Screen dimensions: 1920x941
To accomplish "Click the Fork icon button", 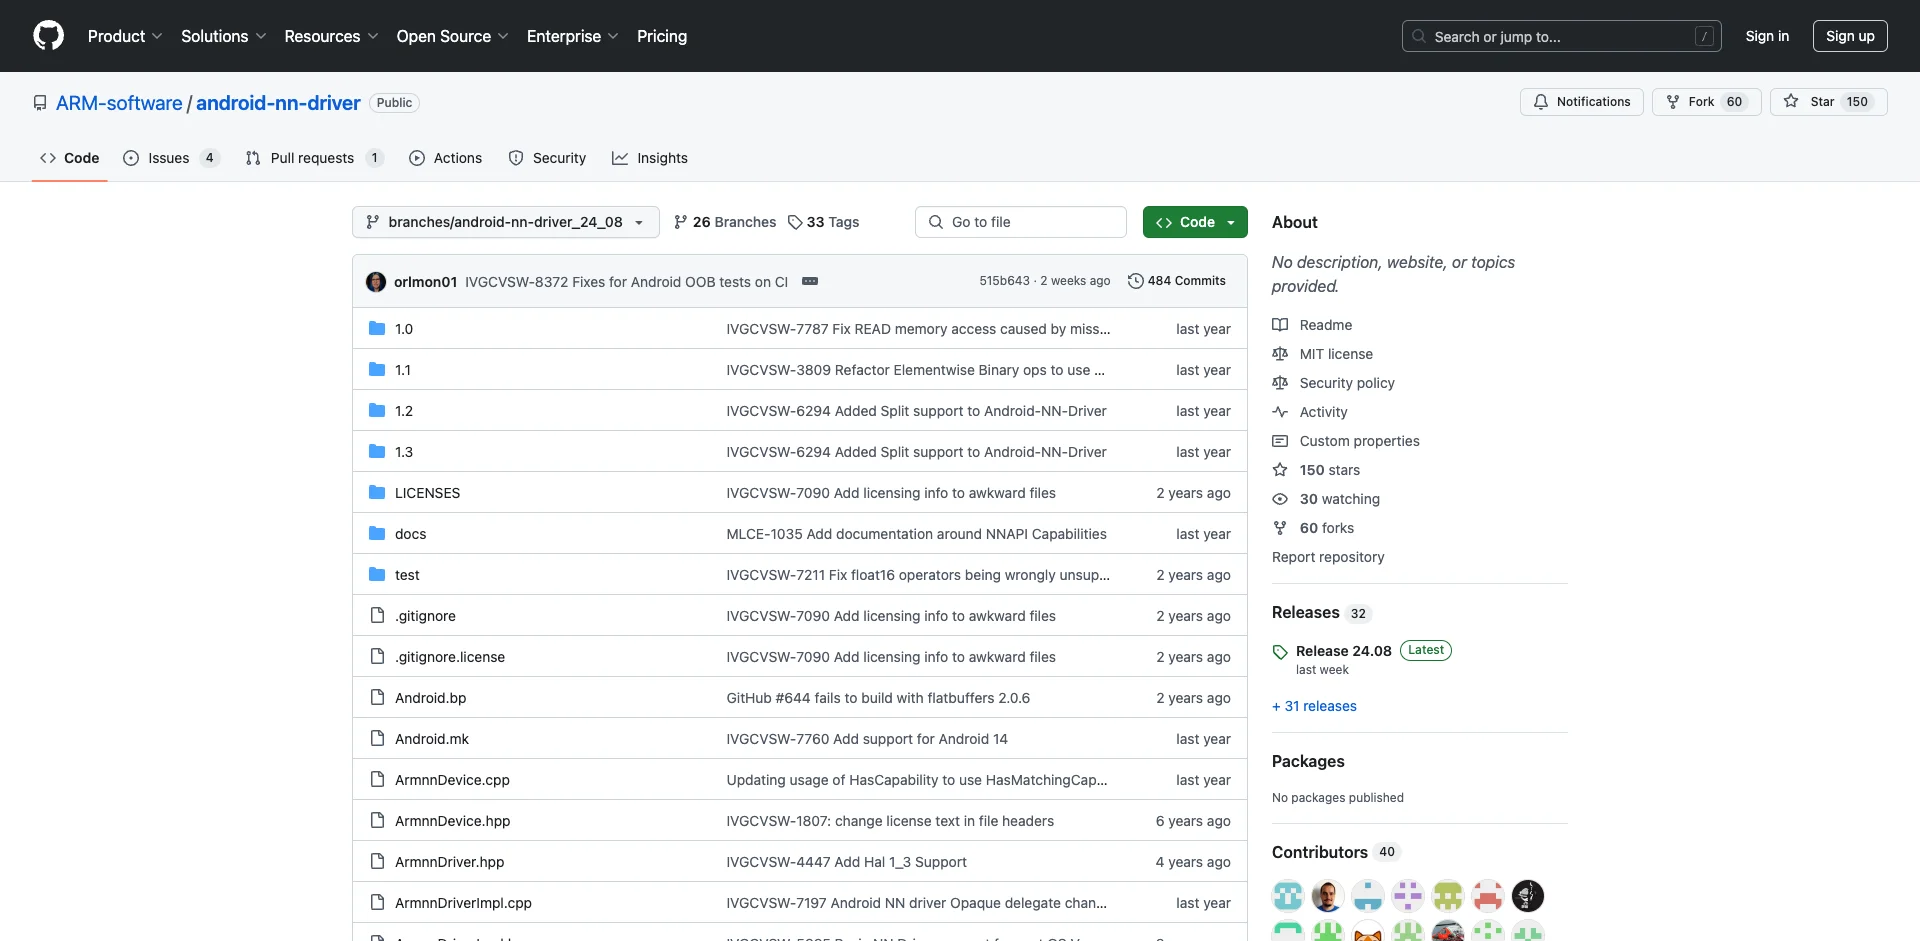I will point(1673,102).
